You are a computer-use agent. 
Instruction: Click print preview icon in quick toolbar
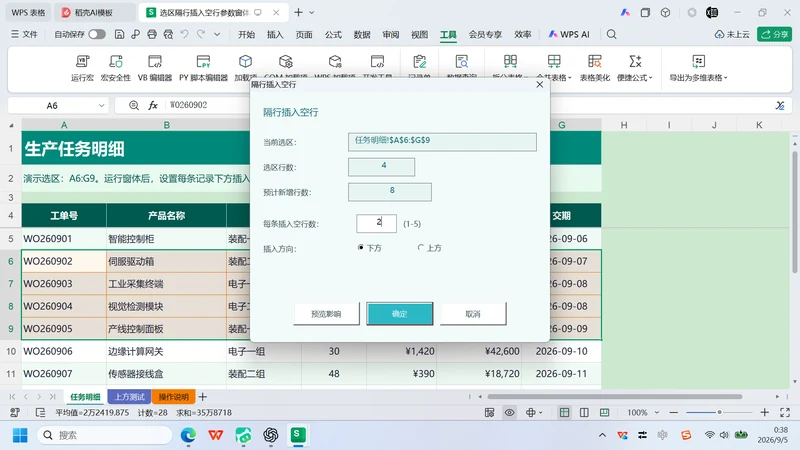tap(168, 34)
